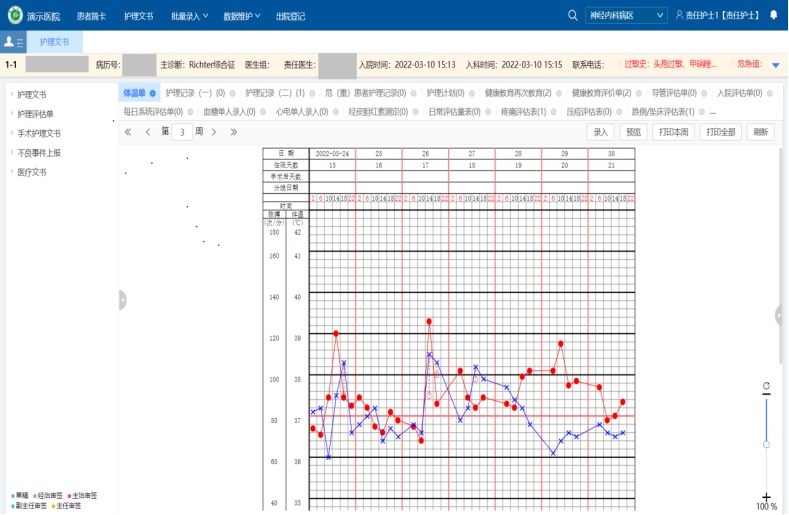Expand the 护理评估单 tree node

point(36,114)
